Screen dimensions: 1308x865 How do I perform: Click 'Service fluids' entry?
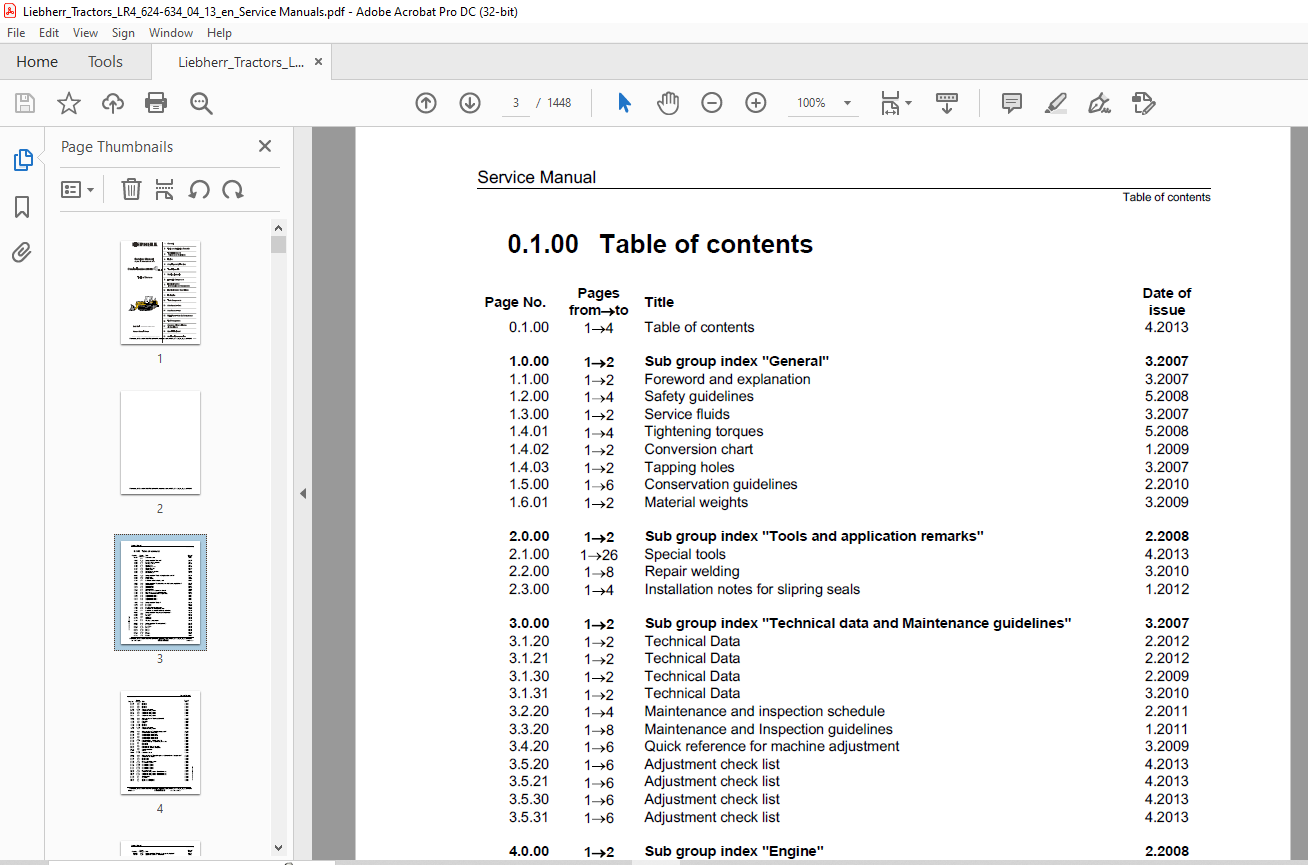point(687,414)
